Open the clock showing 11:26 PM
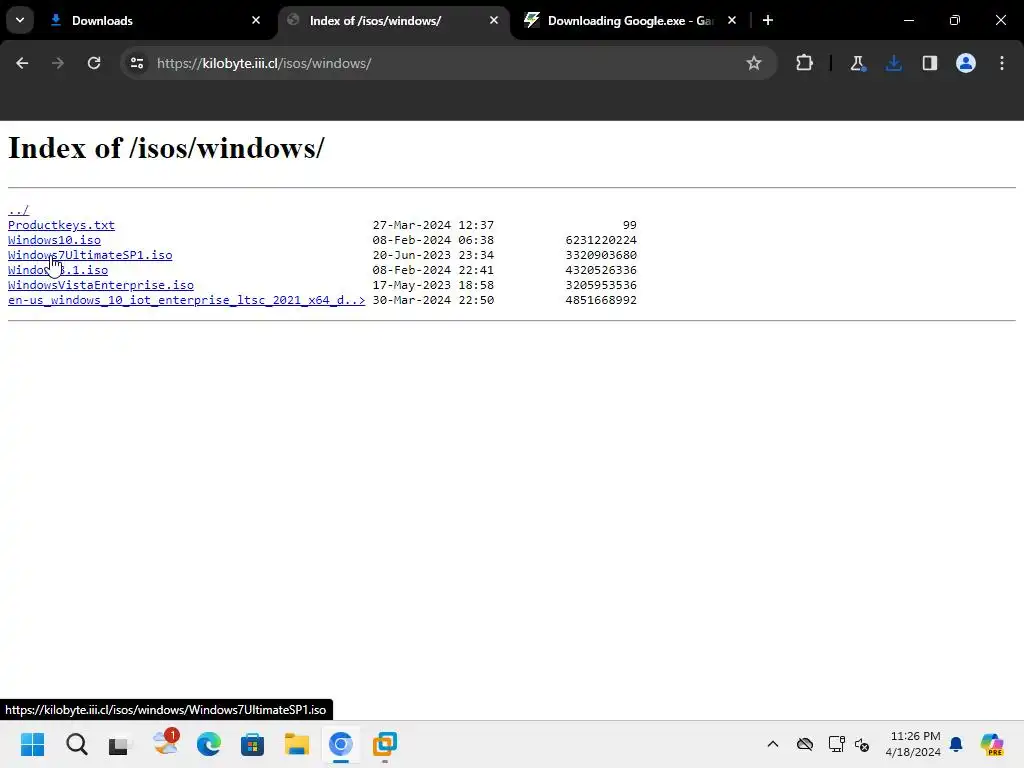The height and width of the screenshot is (768, 1024). [x=913, y=744]
